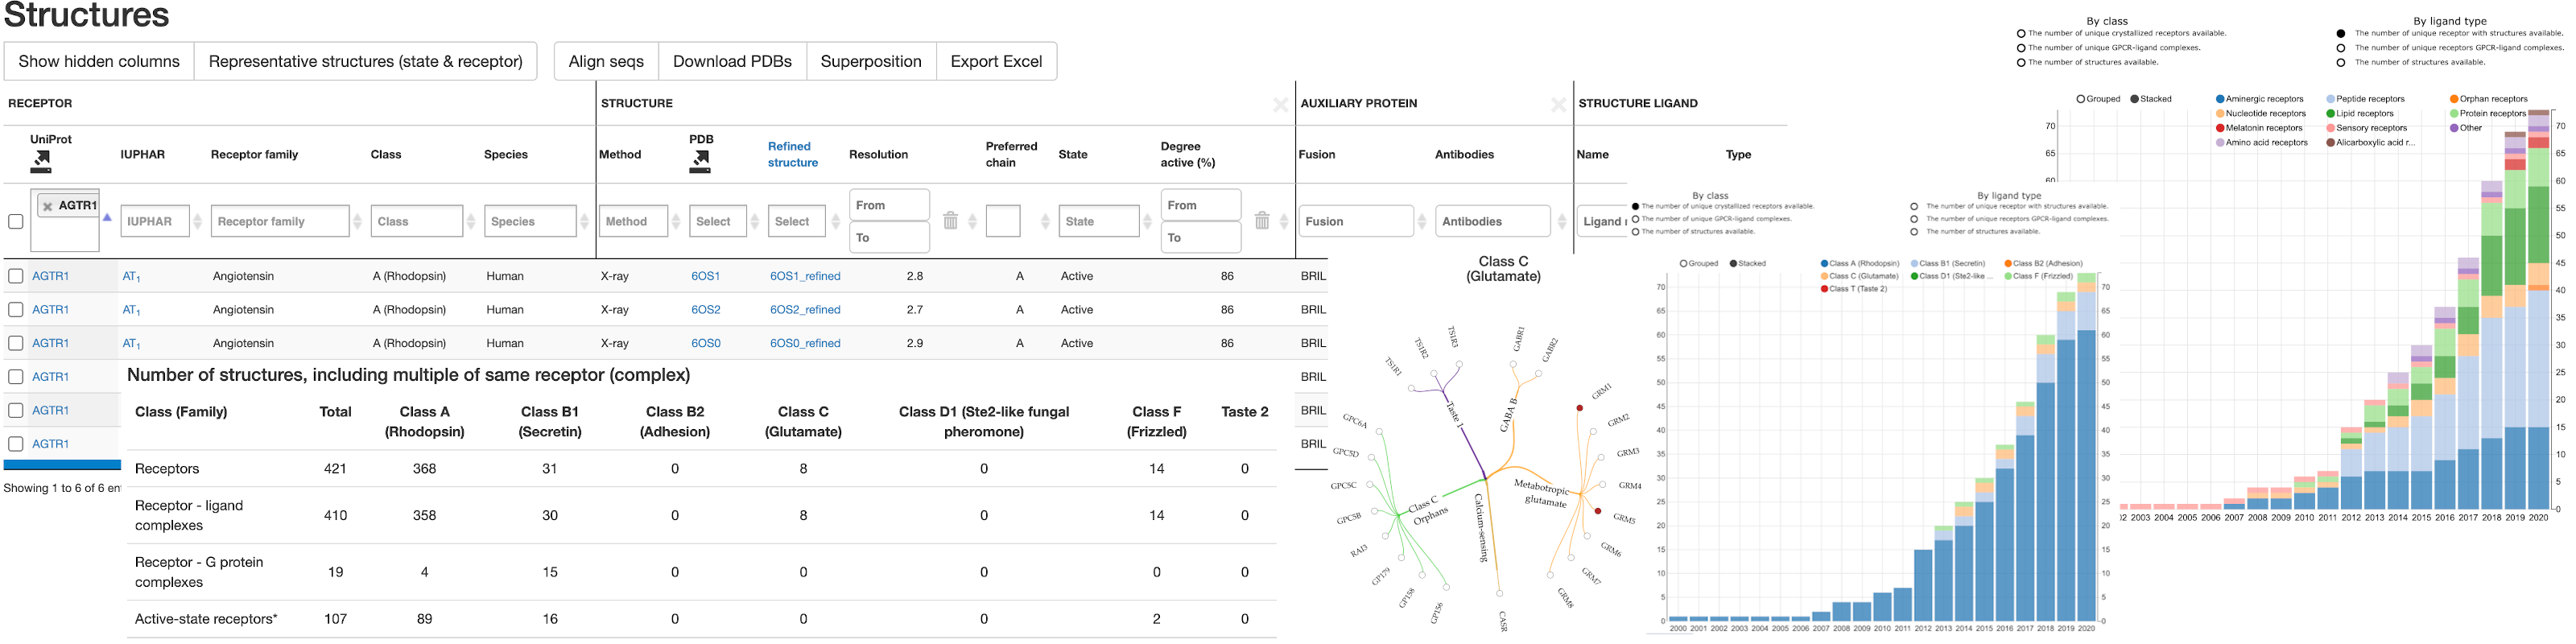
Task: Open the 6OS1_refined structure link
Action: click(x=804, y=276)
